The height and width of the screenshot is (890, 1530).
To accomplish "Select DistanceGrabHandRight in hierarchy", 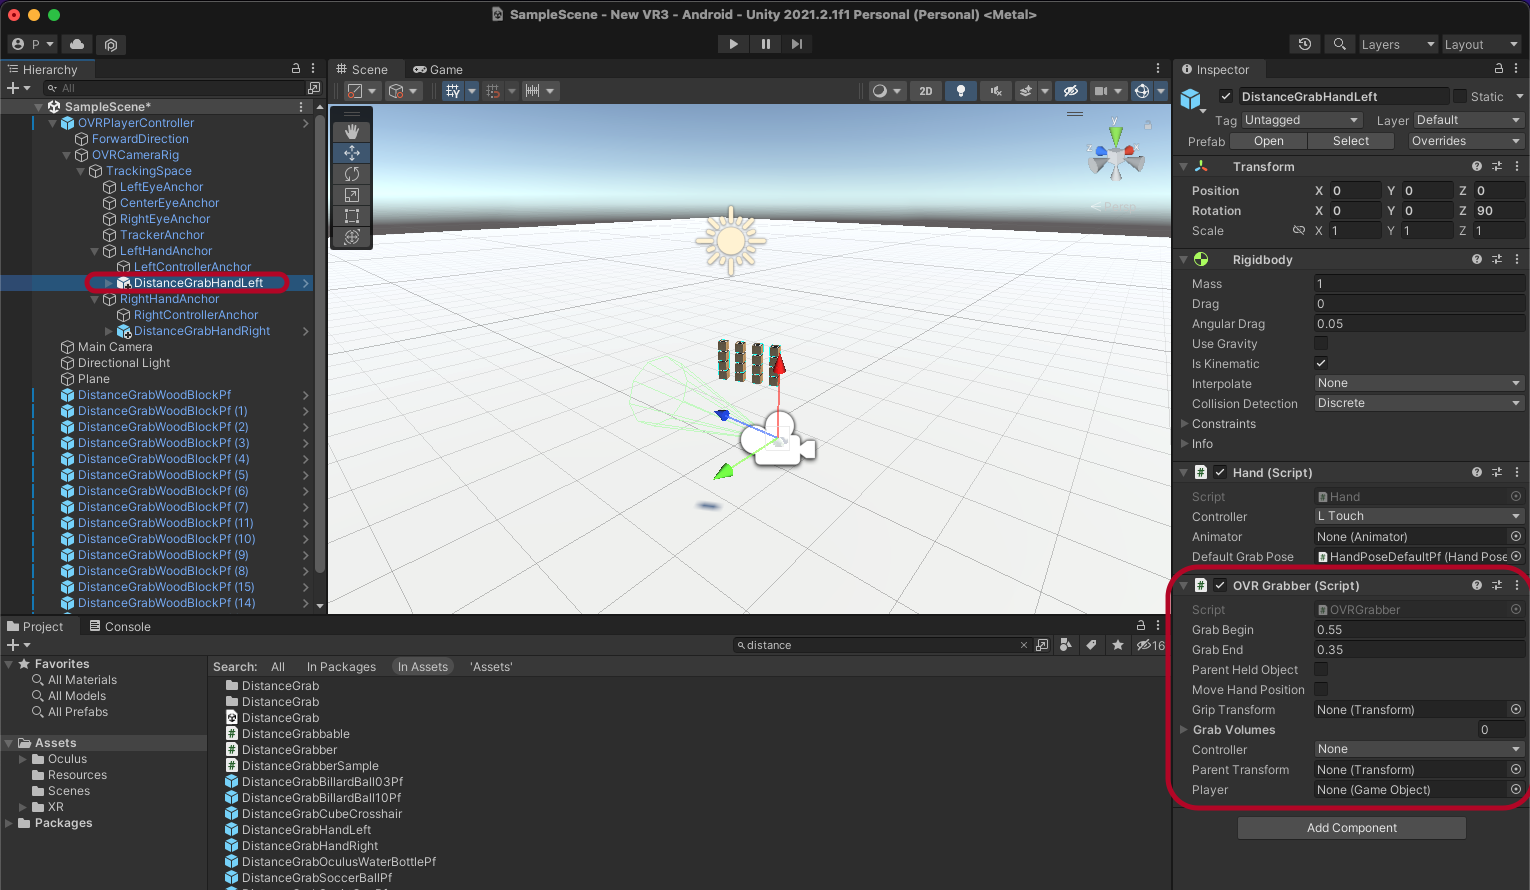I will point(202,331).
